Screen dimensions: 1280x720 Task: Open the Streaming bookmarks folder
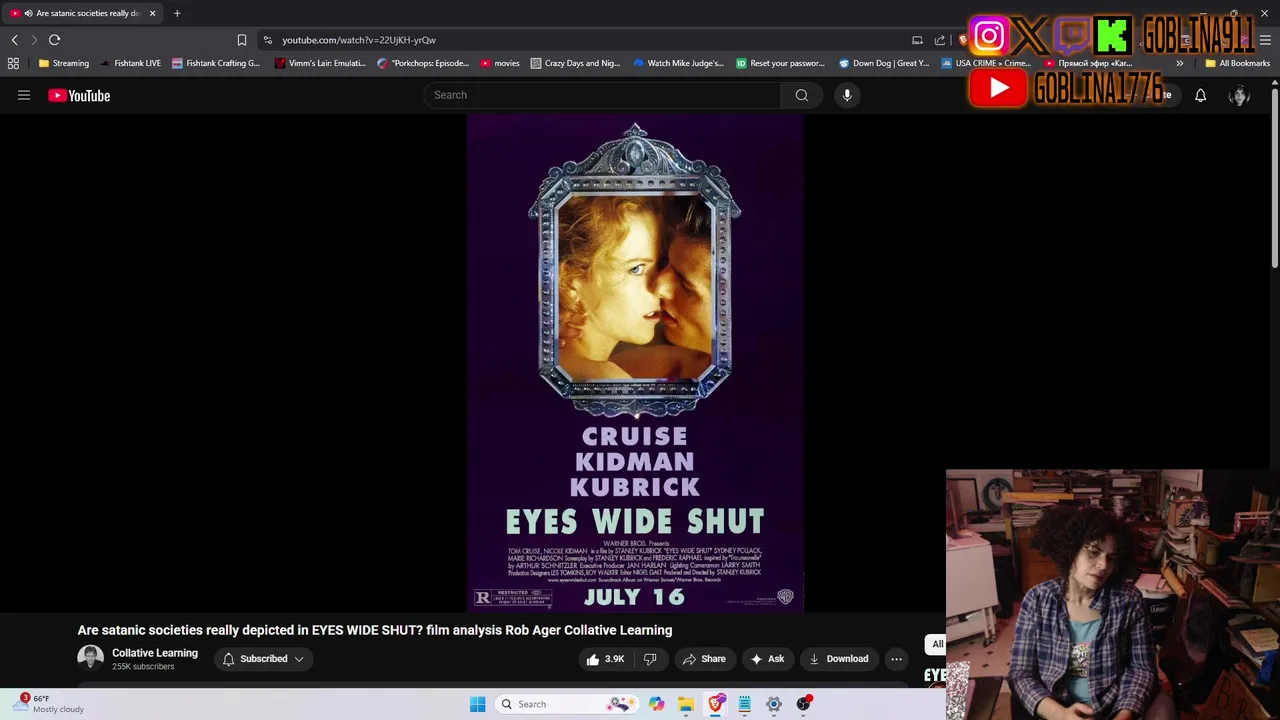63,63
